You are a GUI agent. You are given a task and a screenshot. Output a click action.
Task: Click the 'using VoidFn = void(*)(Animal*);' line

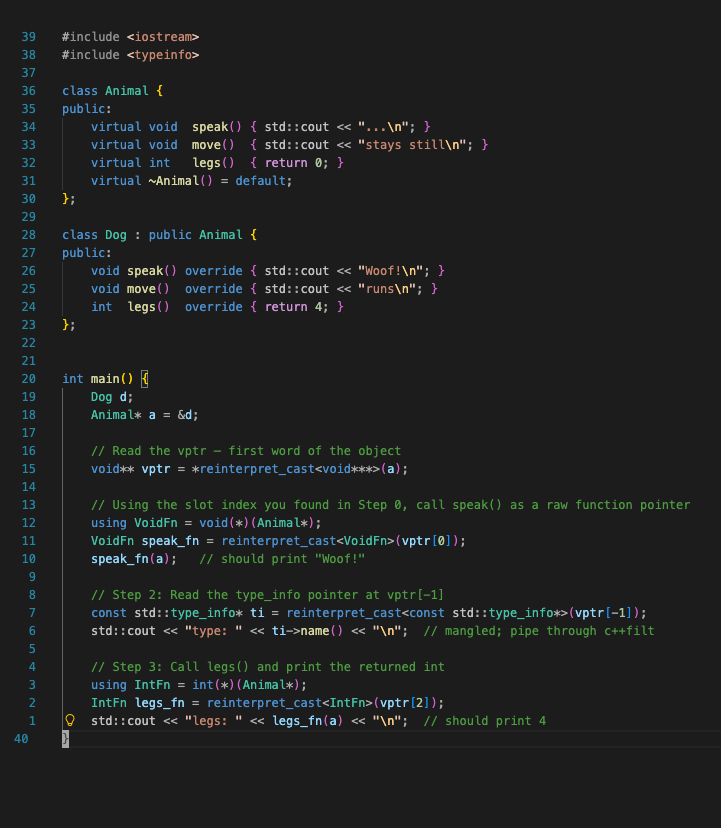[x=206, y=523]
